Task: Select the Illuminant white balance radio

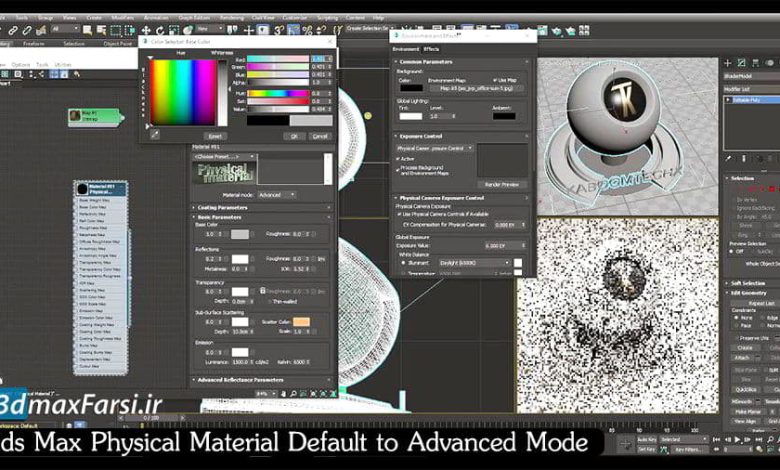Action: pyautogui.click(x=403, y=263)
